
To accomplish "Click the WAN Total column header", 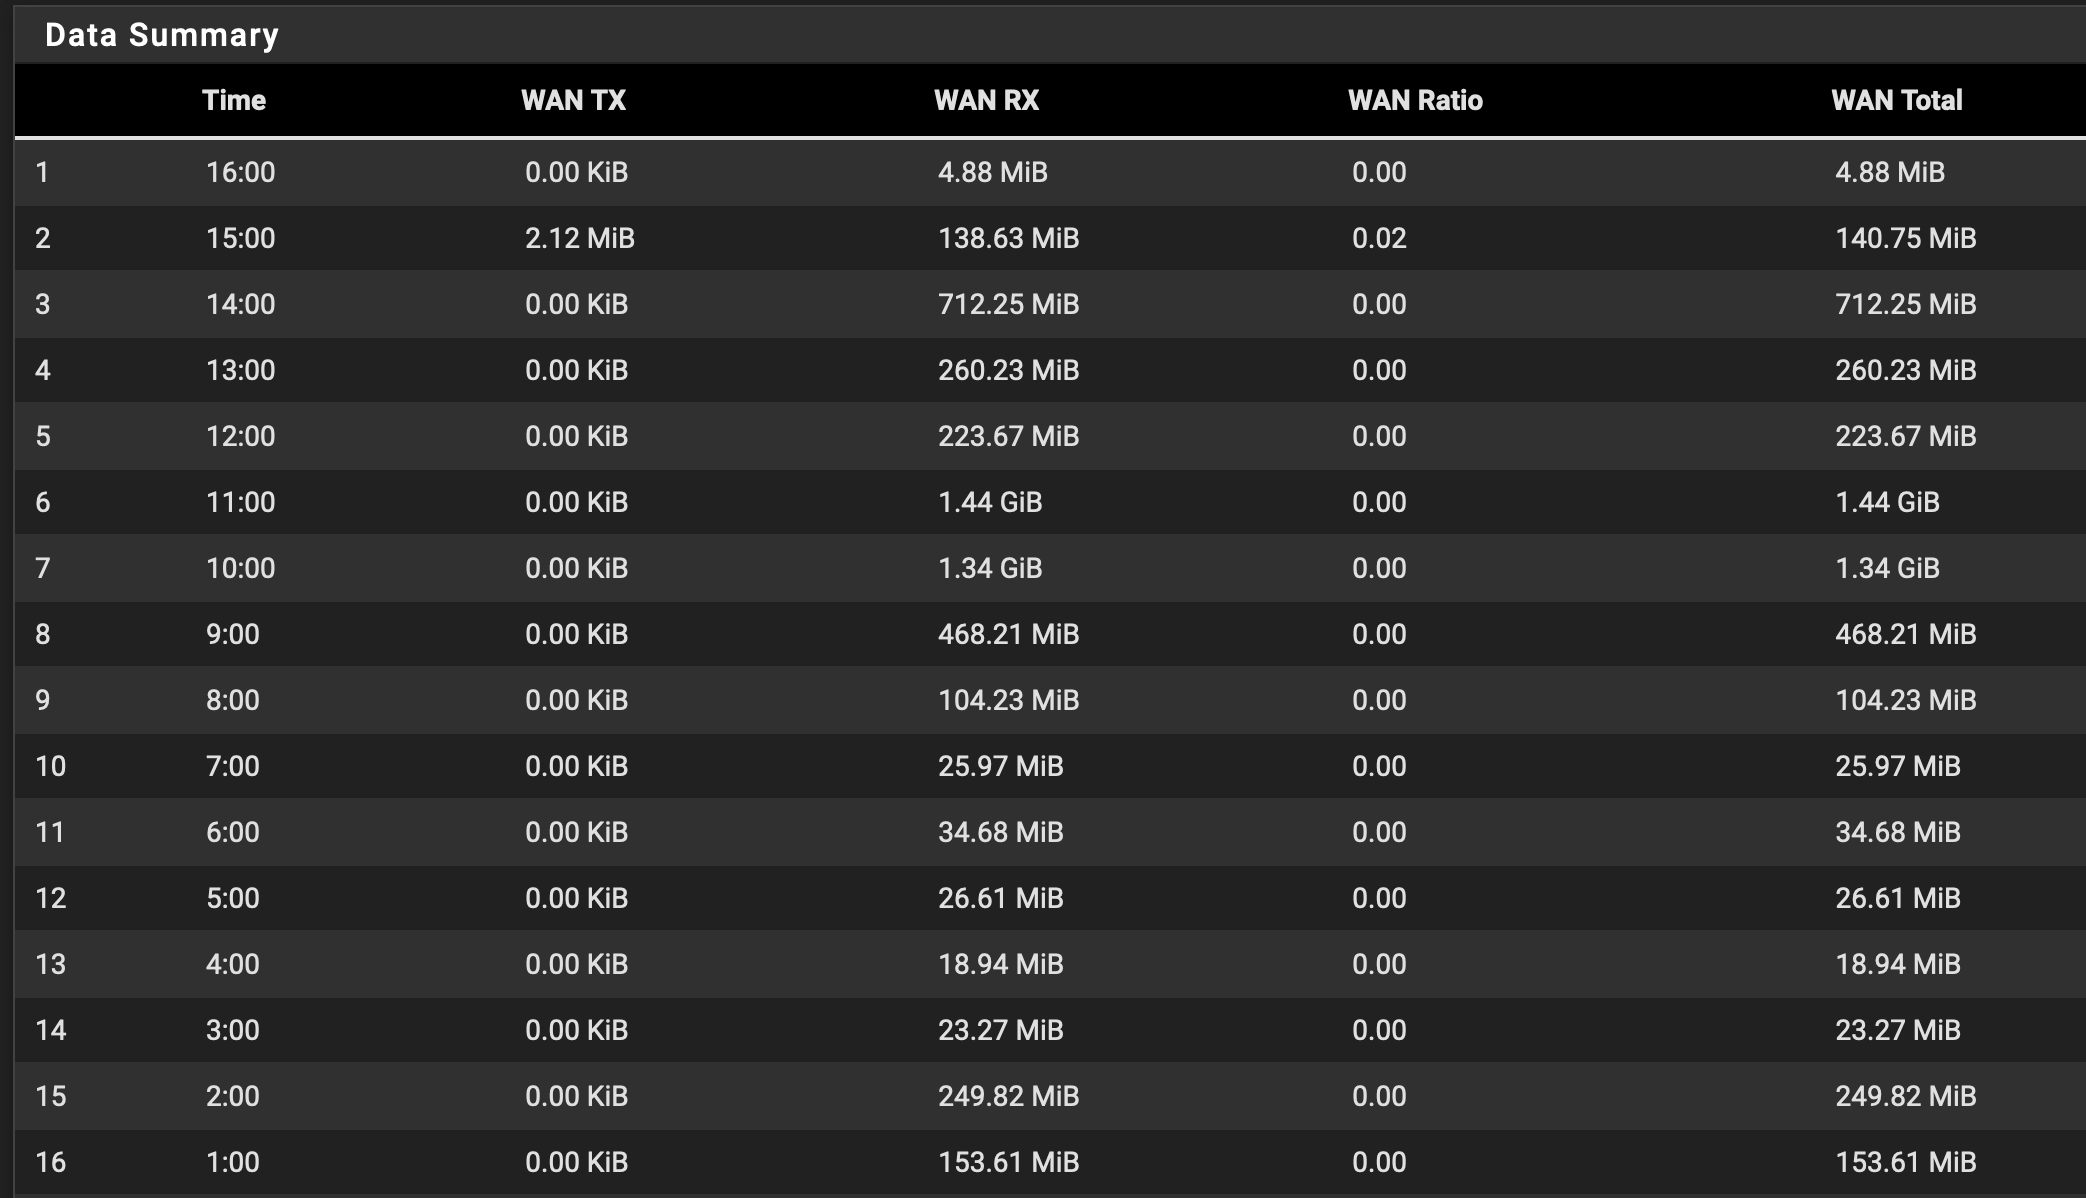I will coord(1896,100).
